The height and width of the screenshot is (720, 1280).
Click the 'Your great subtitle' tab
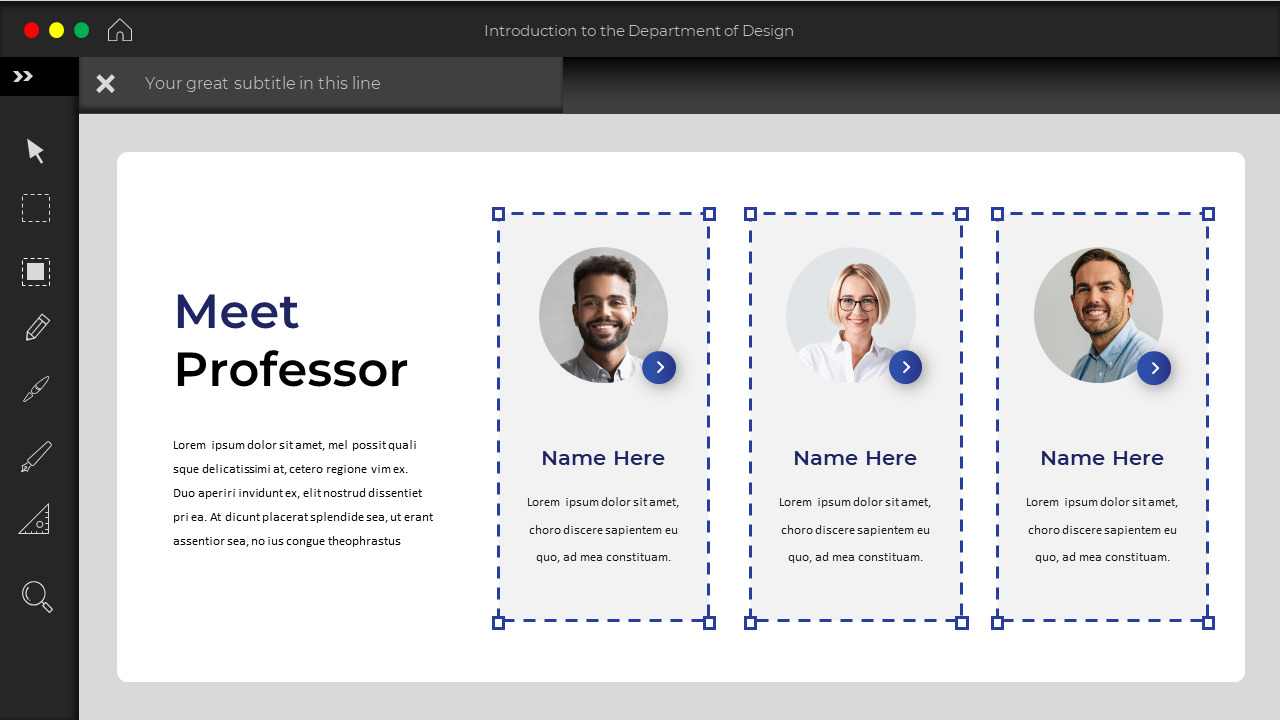pyautogui.click(x=263, y=83)
